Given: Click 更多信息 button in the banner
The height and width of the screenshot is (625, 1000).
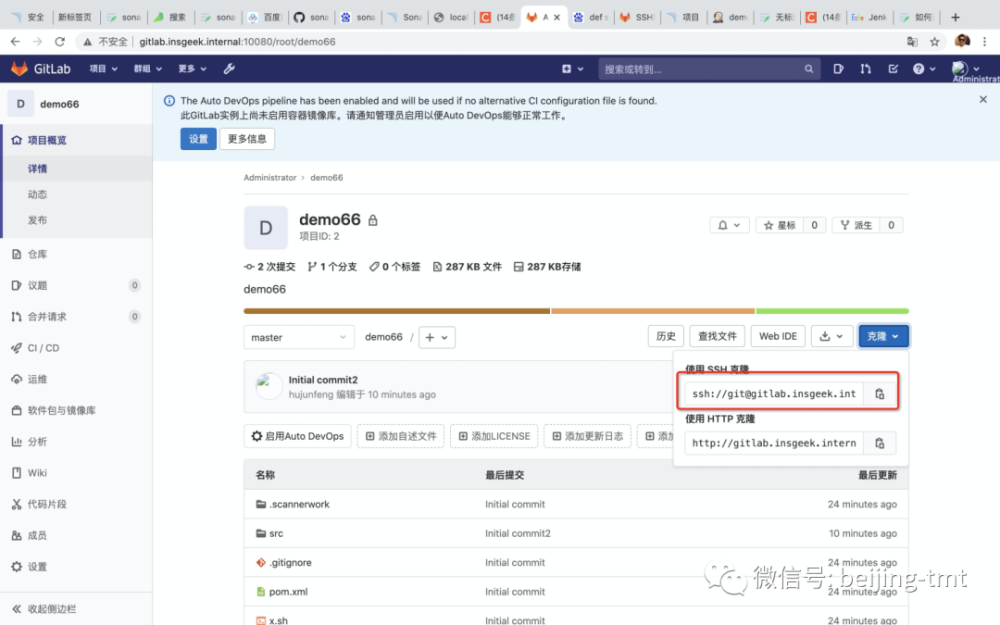Looking at the screenshot, I should (247, 139).
